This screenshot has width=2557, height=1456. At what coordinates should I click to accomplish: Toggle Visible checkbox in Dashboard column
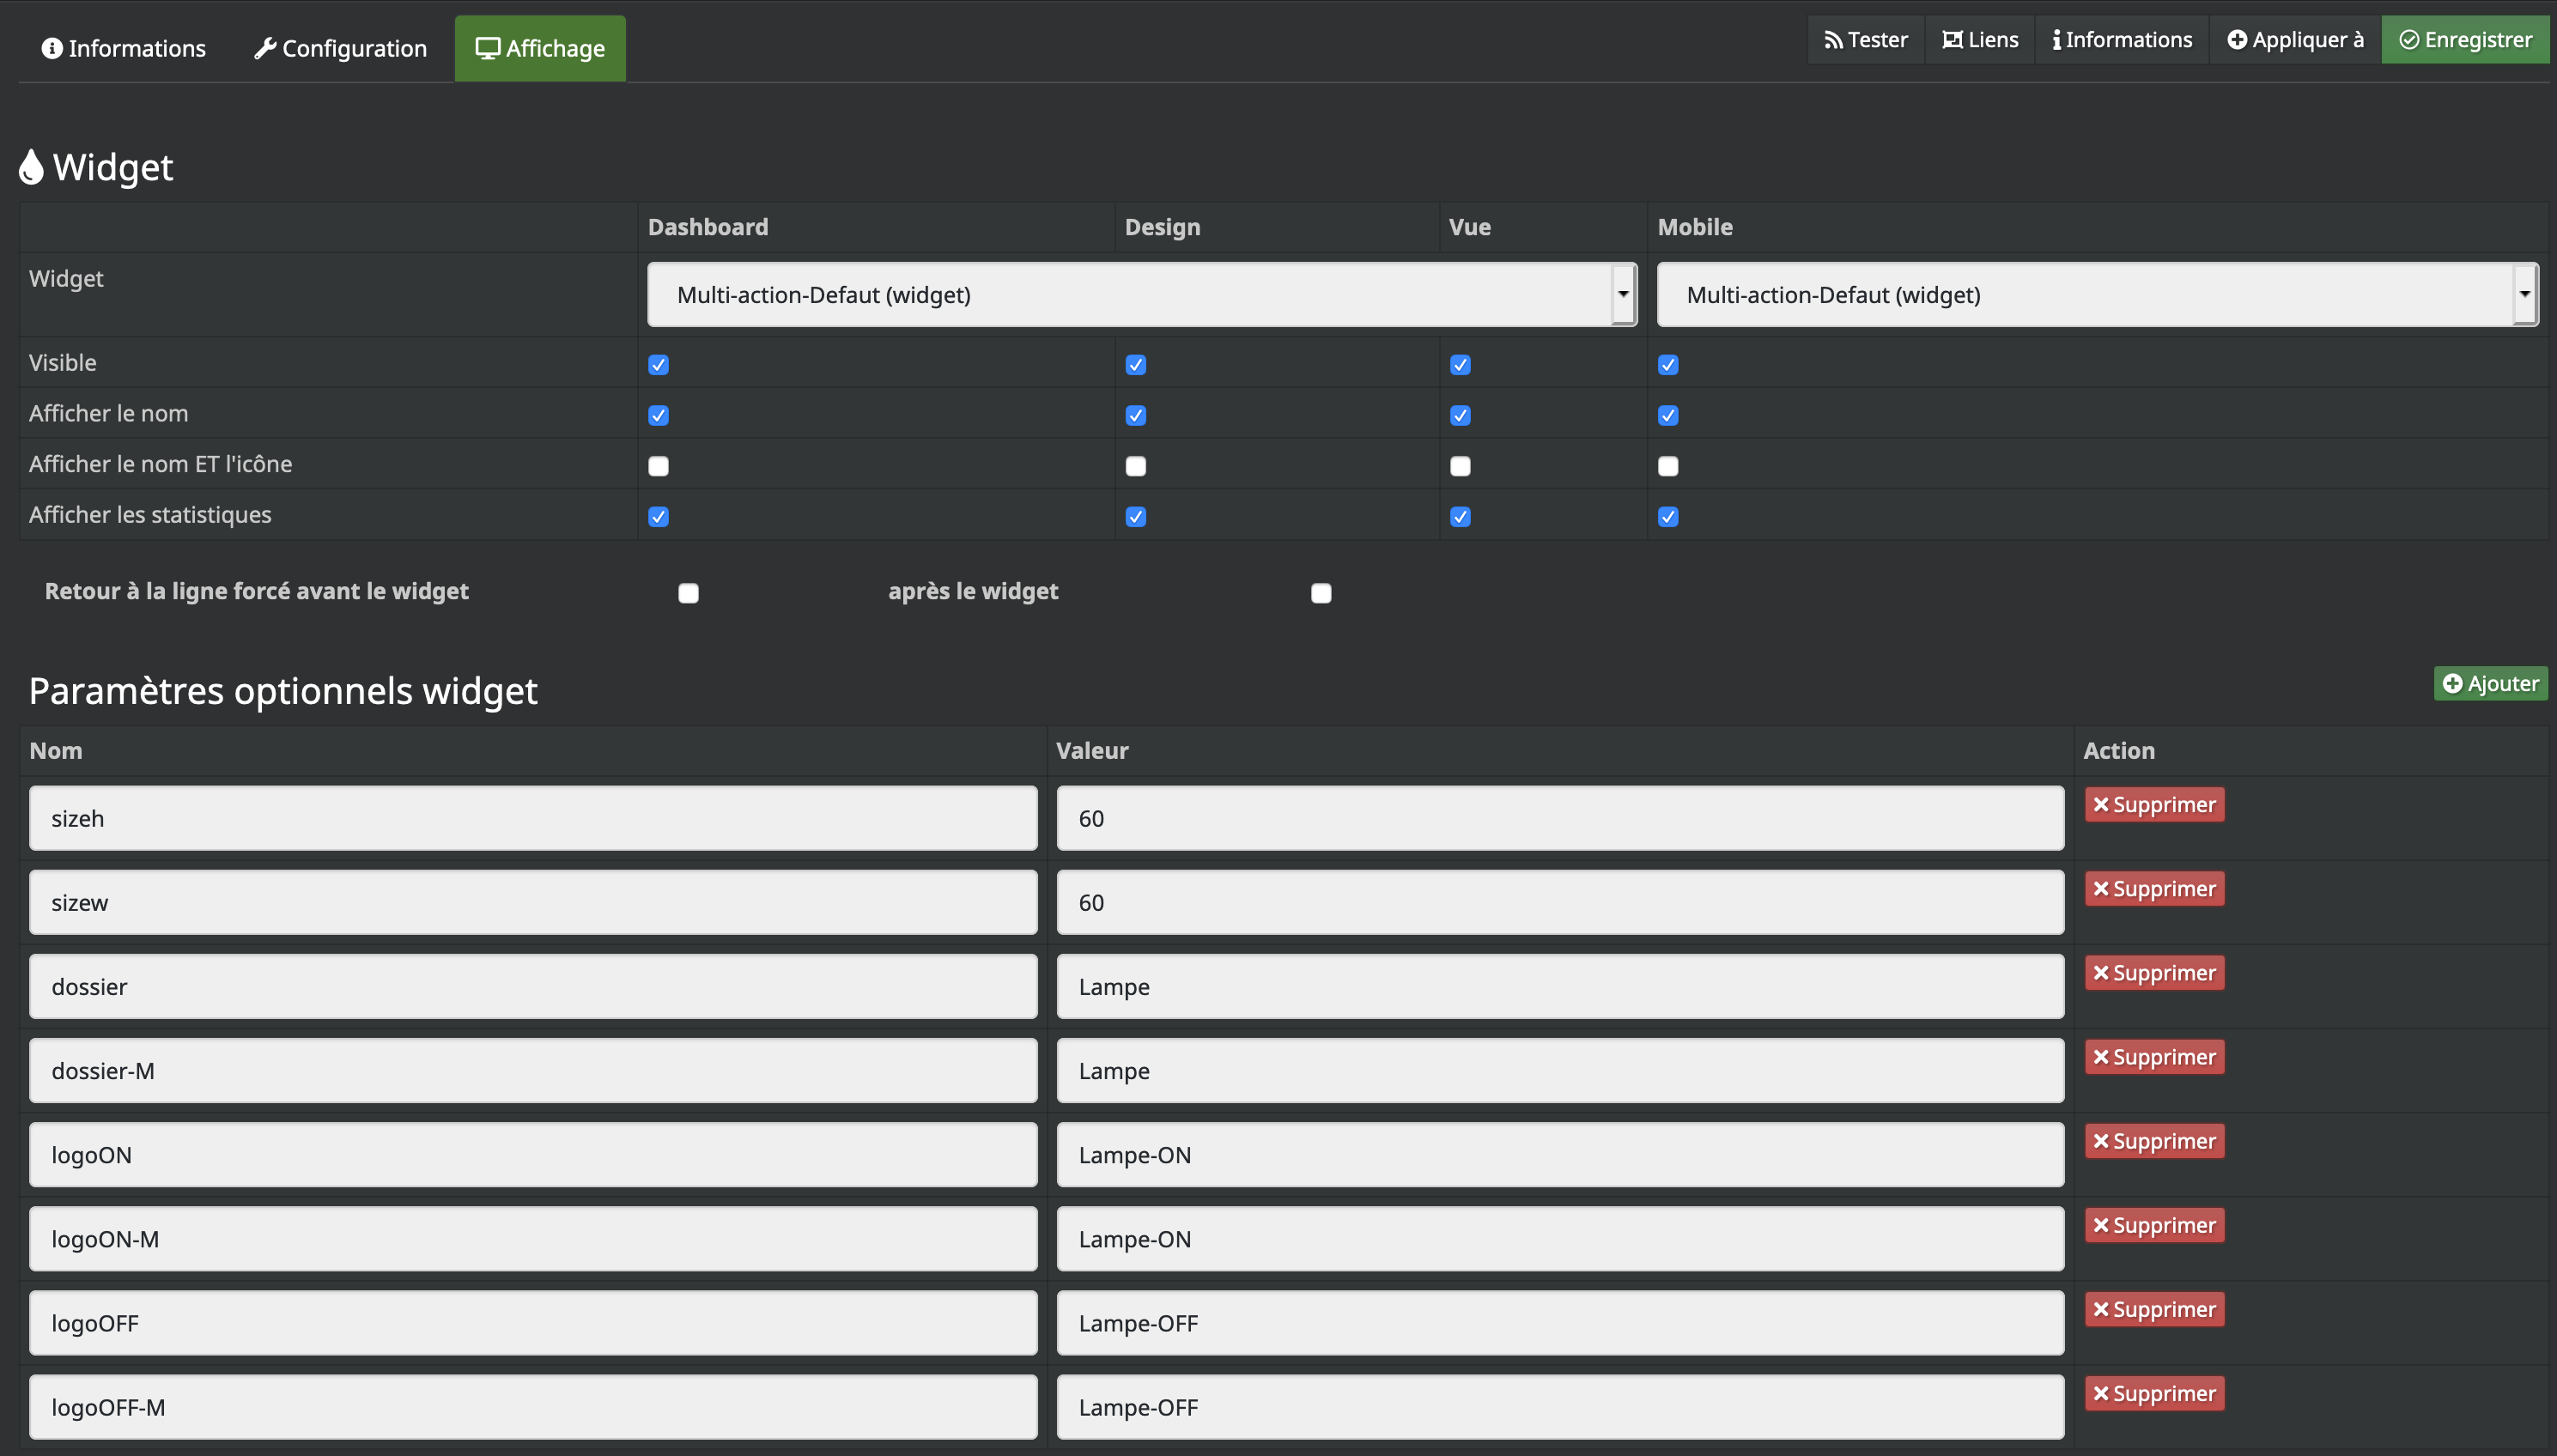point(659,363)
